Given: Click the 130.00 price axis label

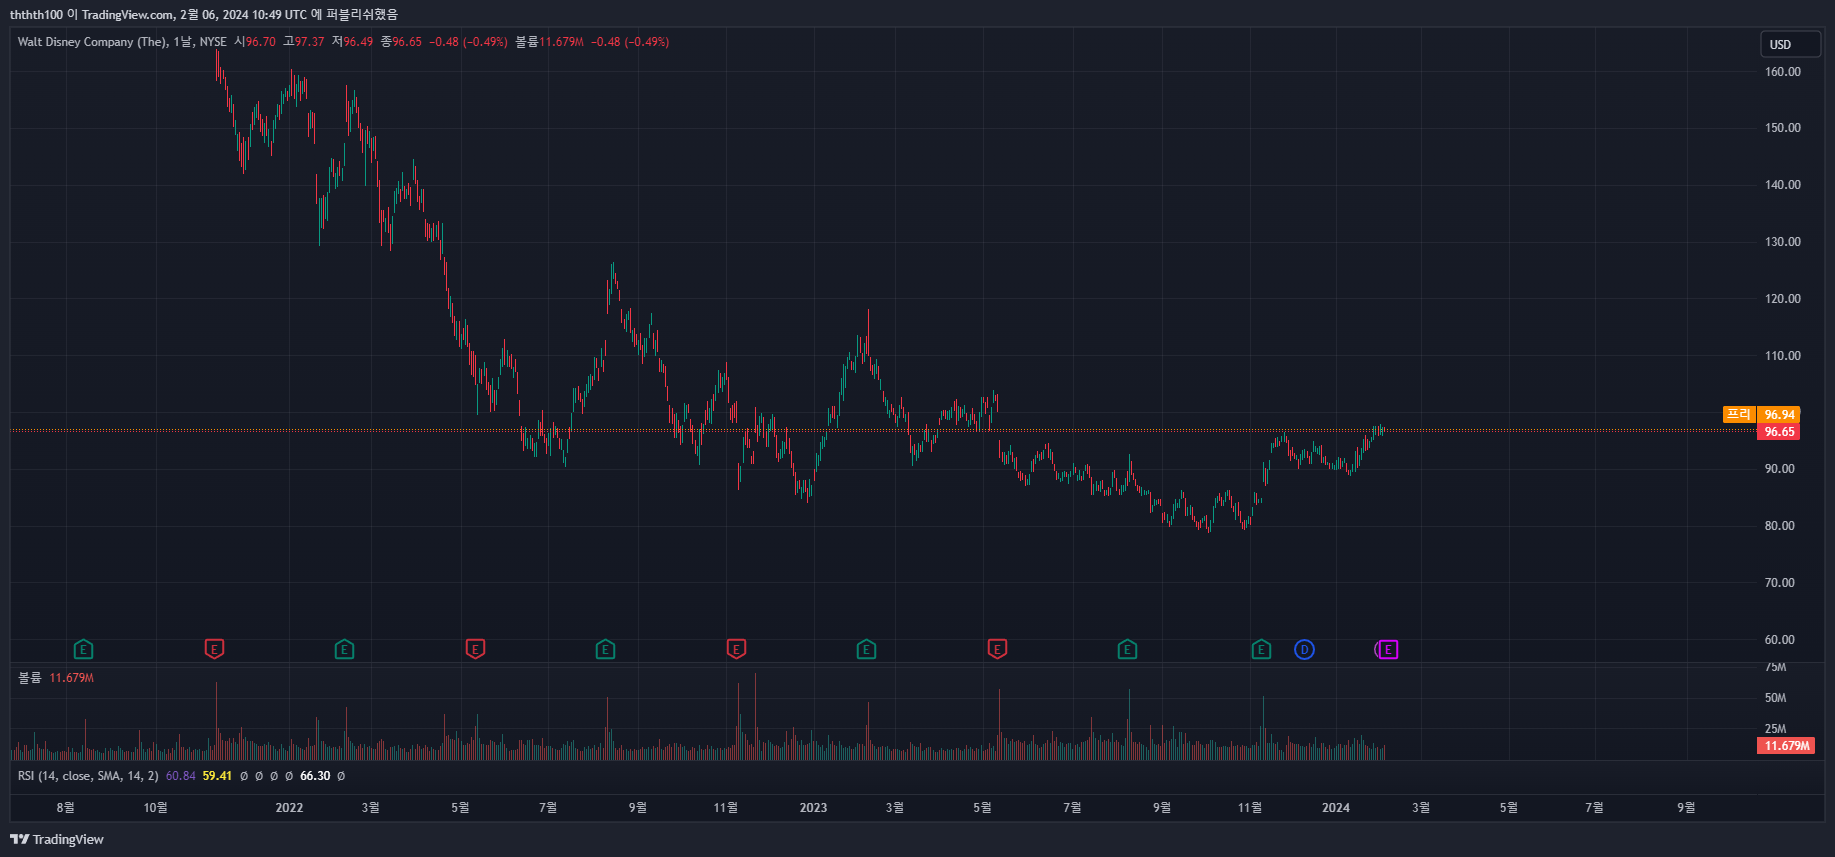Looking at the screenshot, I should coord(1783,242).
